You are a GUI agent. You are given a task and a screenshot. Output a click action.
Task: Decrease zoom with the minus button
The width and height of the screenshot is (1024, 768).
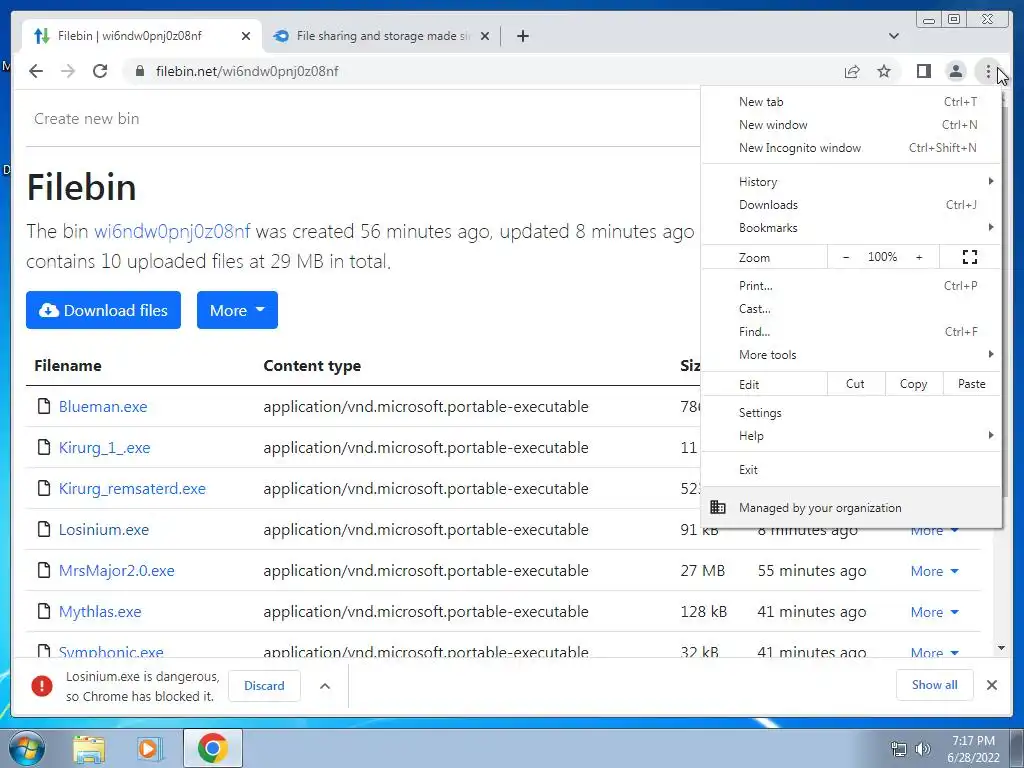pos(846,257)
